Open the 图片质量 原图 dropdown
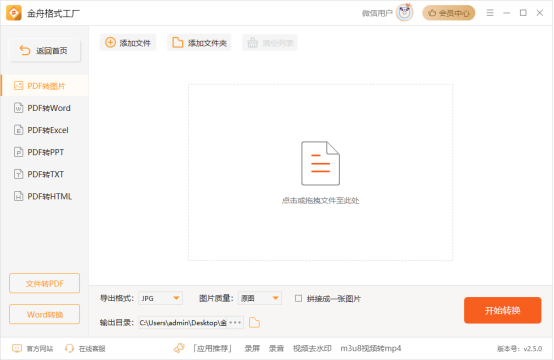This screenshot has width=554, height=360. (x=260, y=298)
